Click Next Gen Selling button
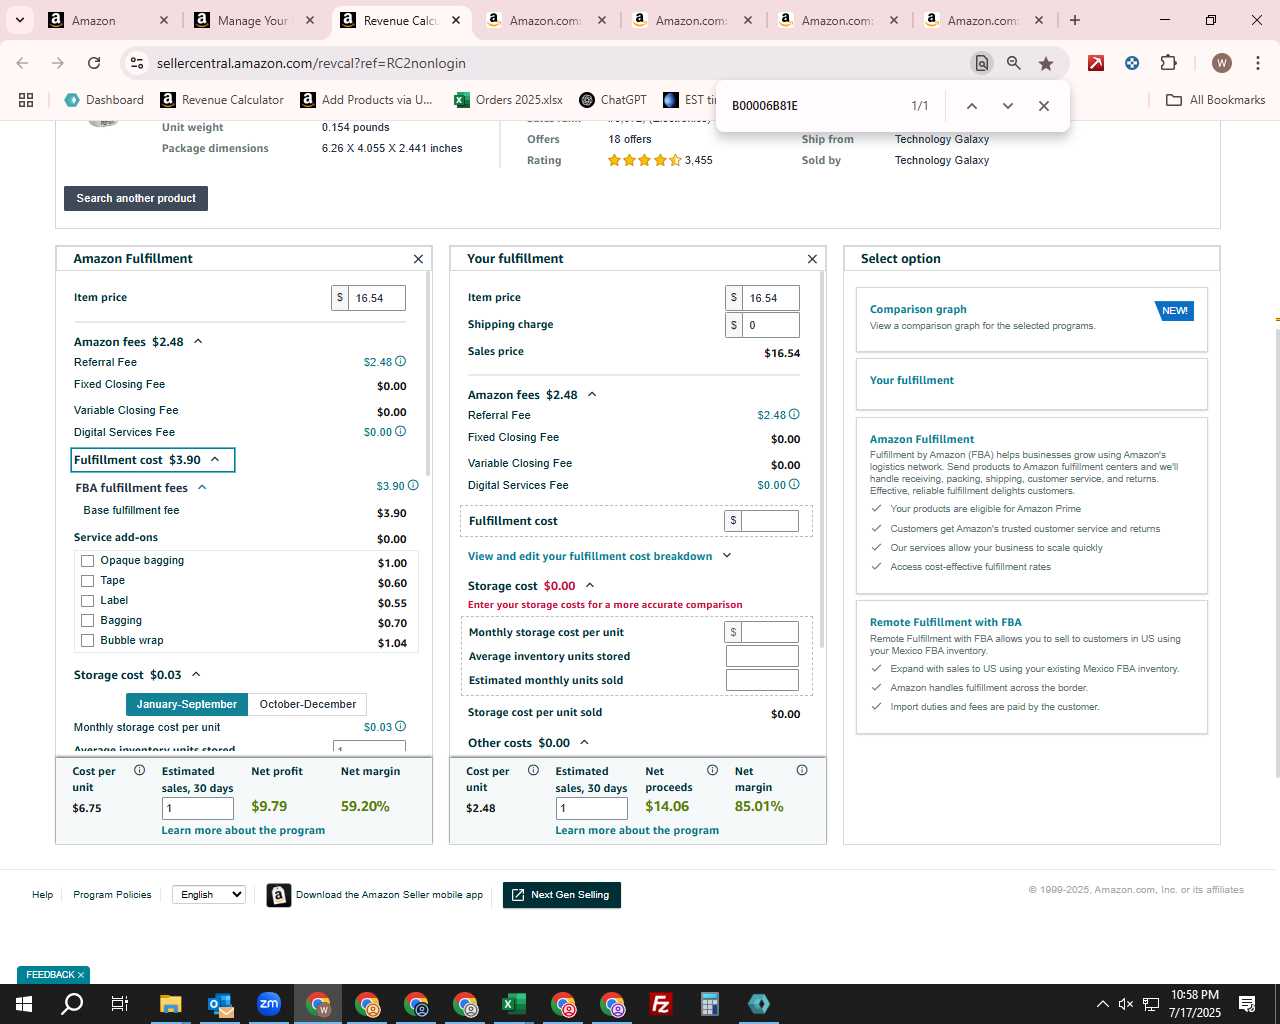 click(561, 895)
